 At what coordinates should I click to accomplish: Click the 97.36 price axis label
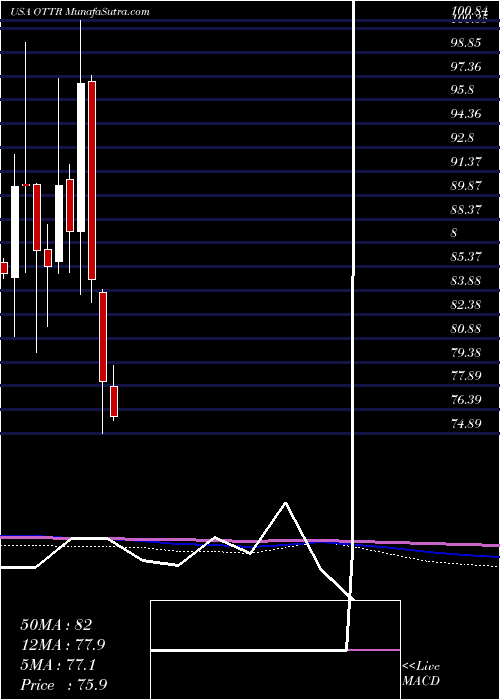click(x=466, y=67)
